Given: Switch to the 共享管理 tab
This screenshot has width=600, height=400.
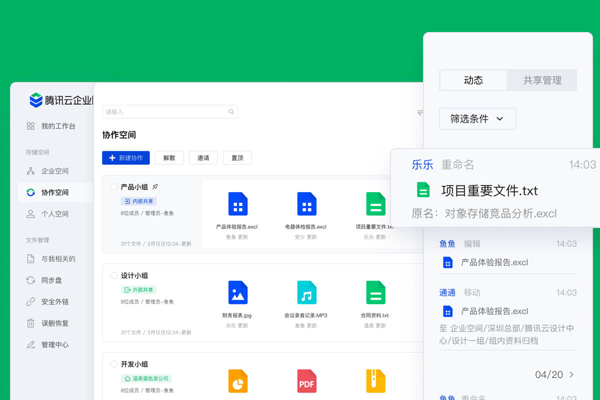Looking at the screenshot, I should click(542, 80).
